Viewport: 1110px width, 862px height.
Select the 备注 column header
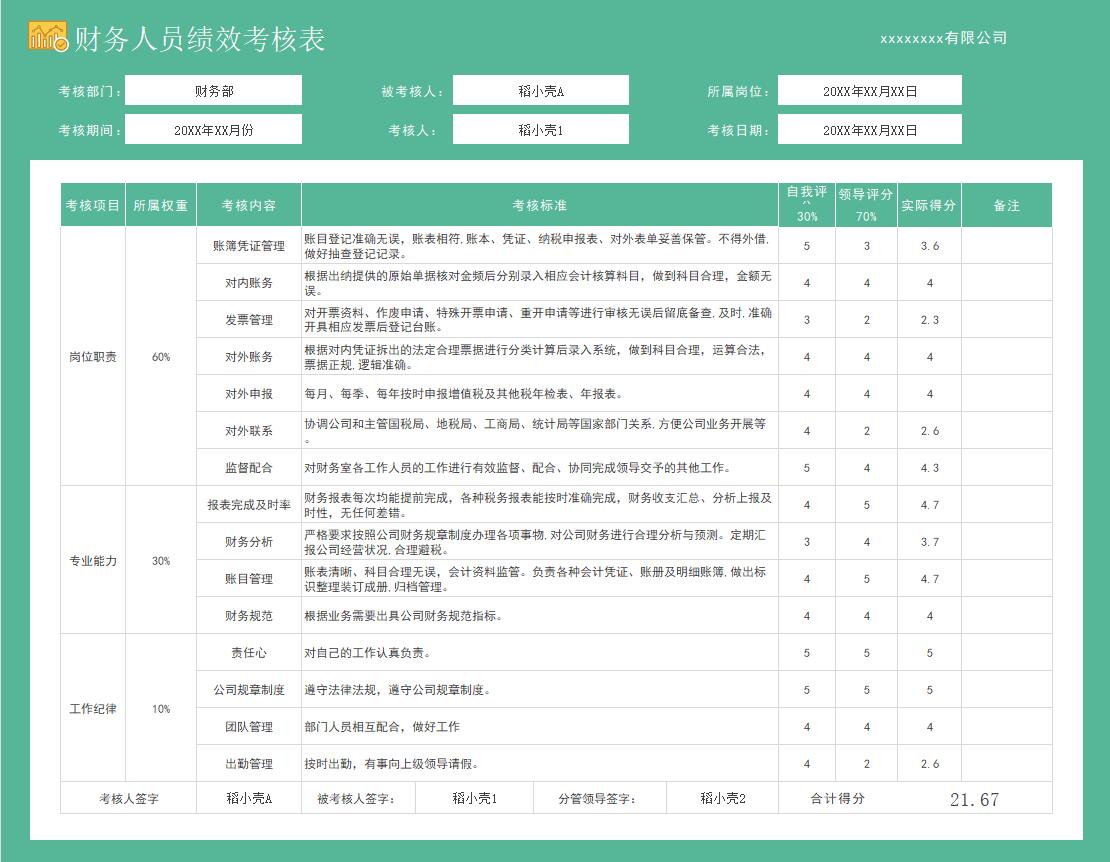(x=1006, y=205)
